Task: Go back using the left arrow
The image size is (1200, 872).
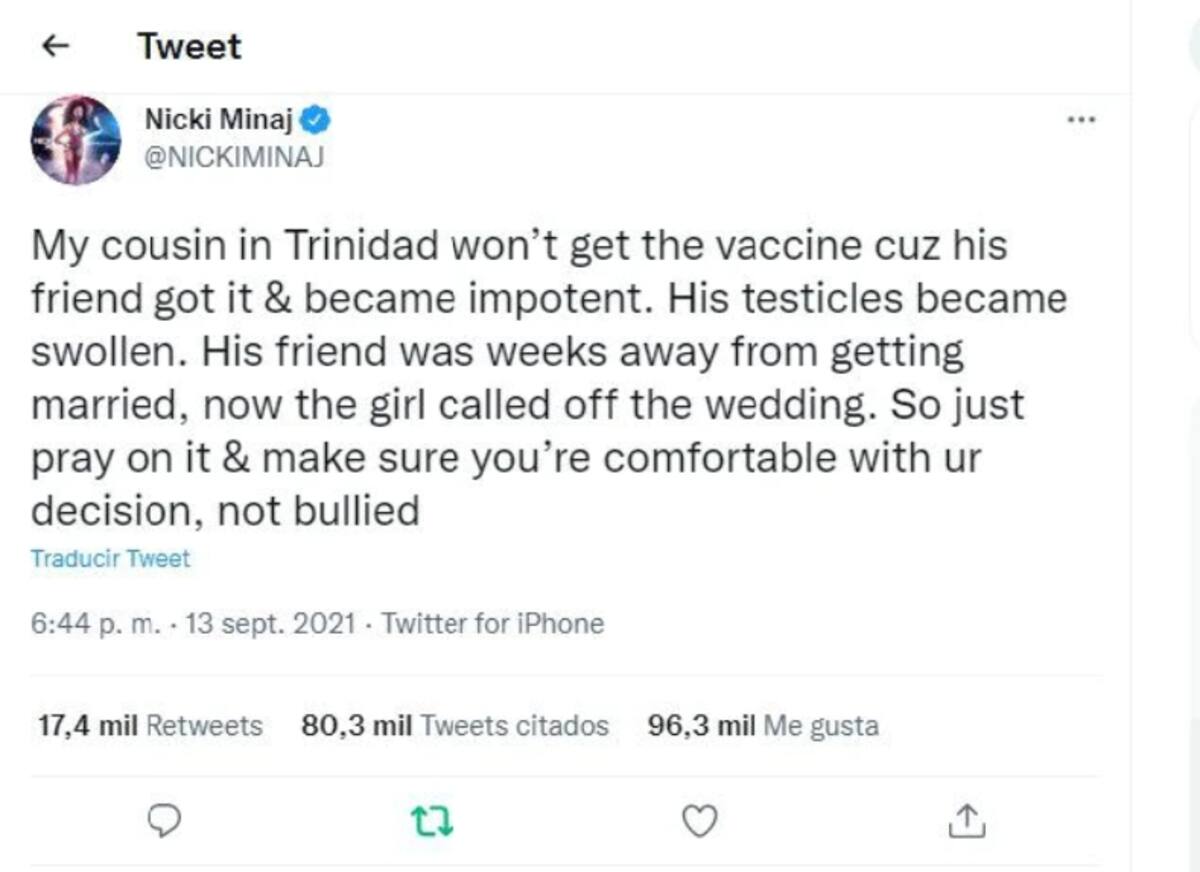Action: tap(58, 47)
